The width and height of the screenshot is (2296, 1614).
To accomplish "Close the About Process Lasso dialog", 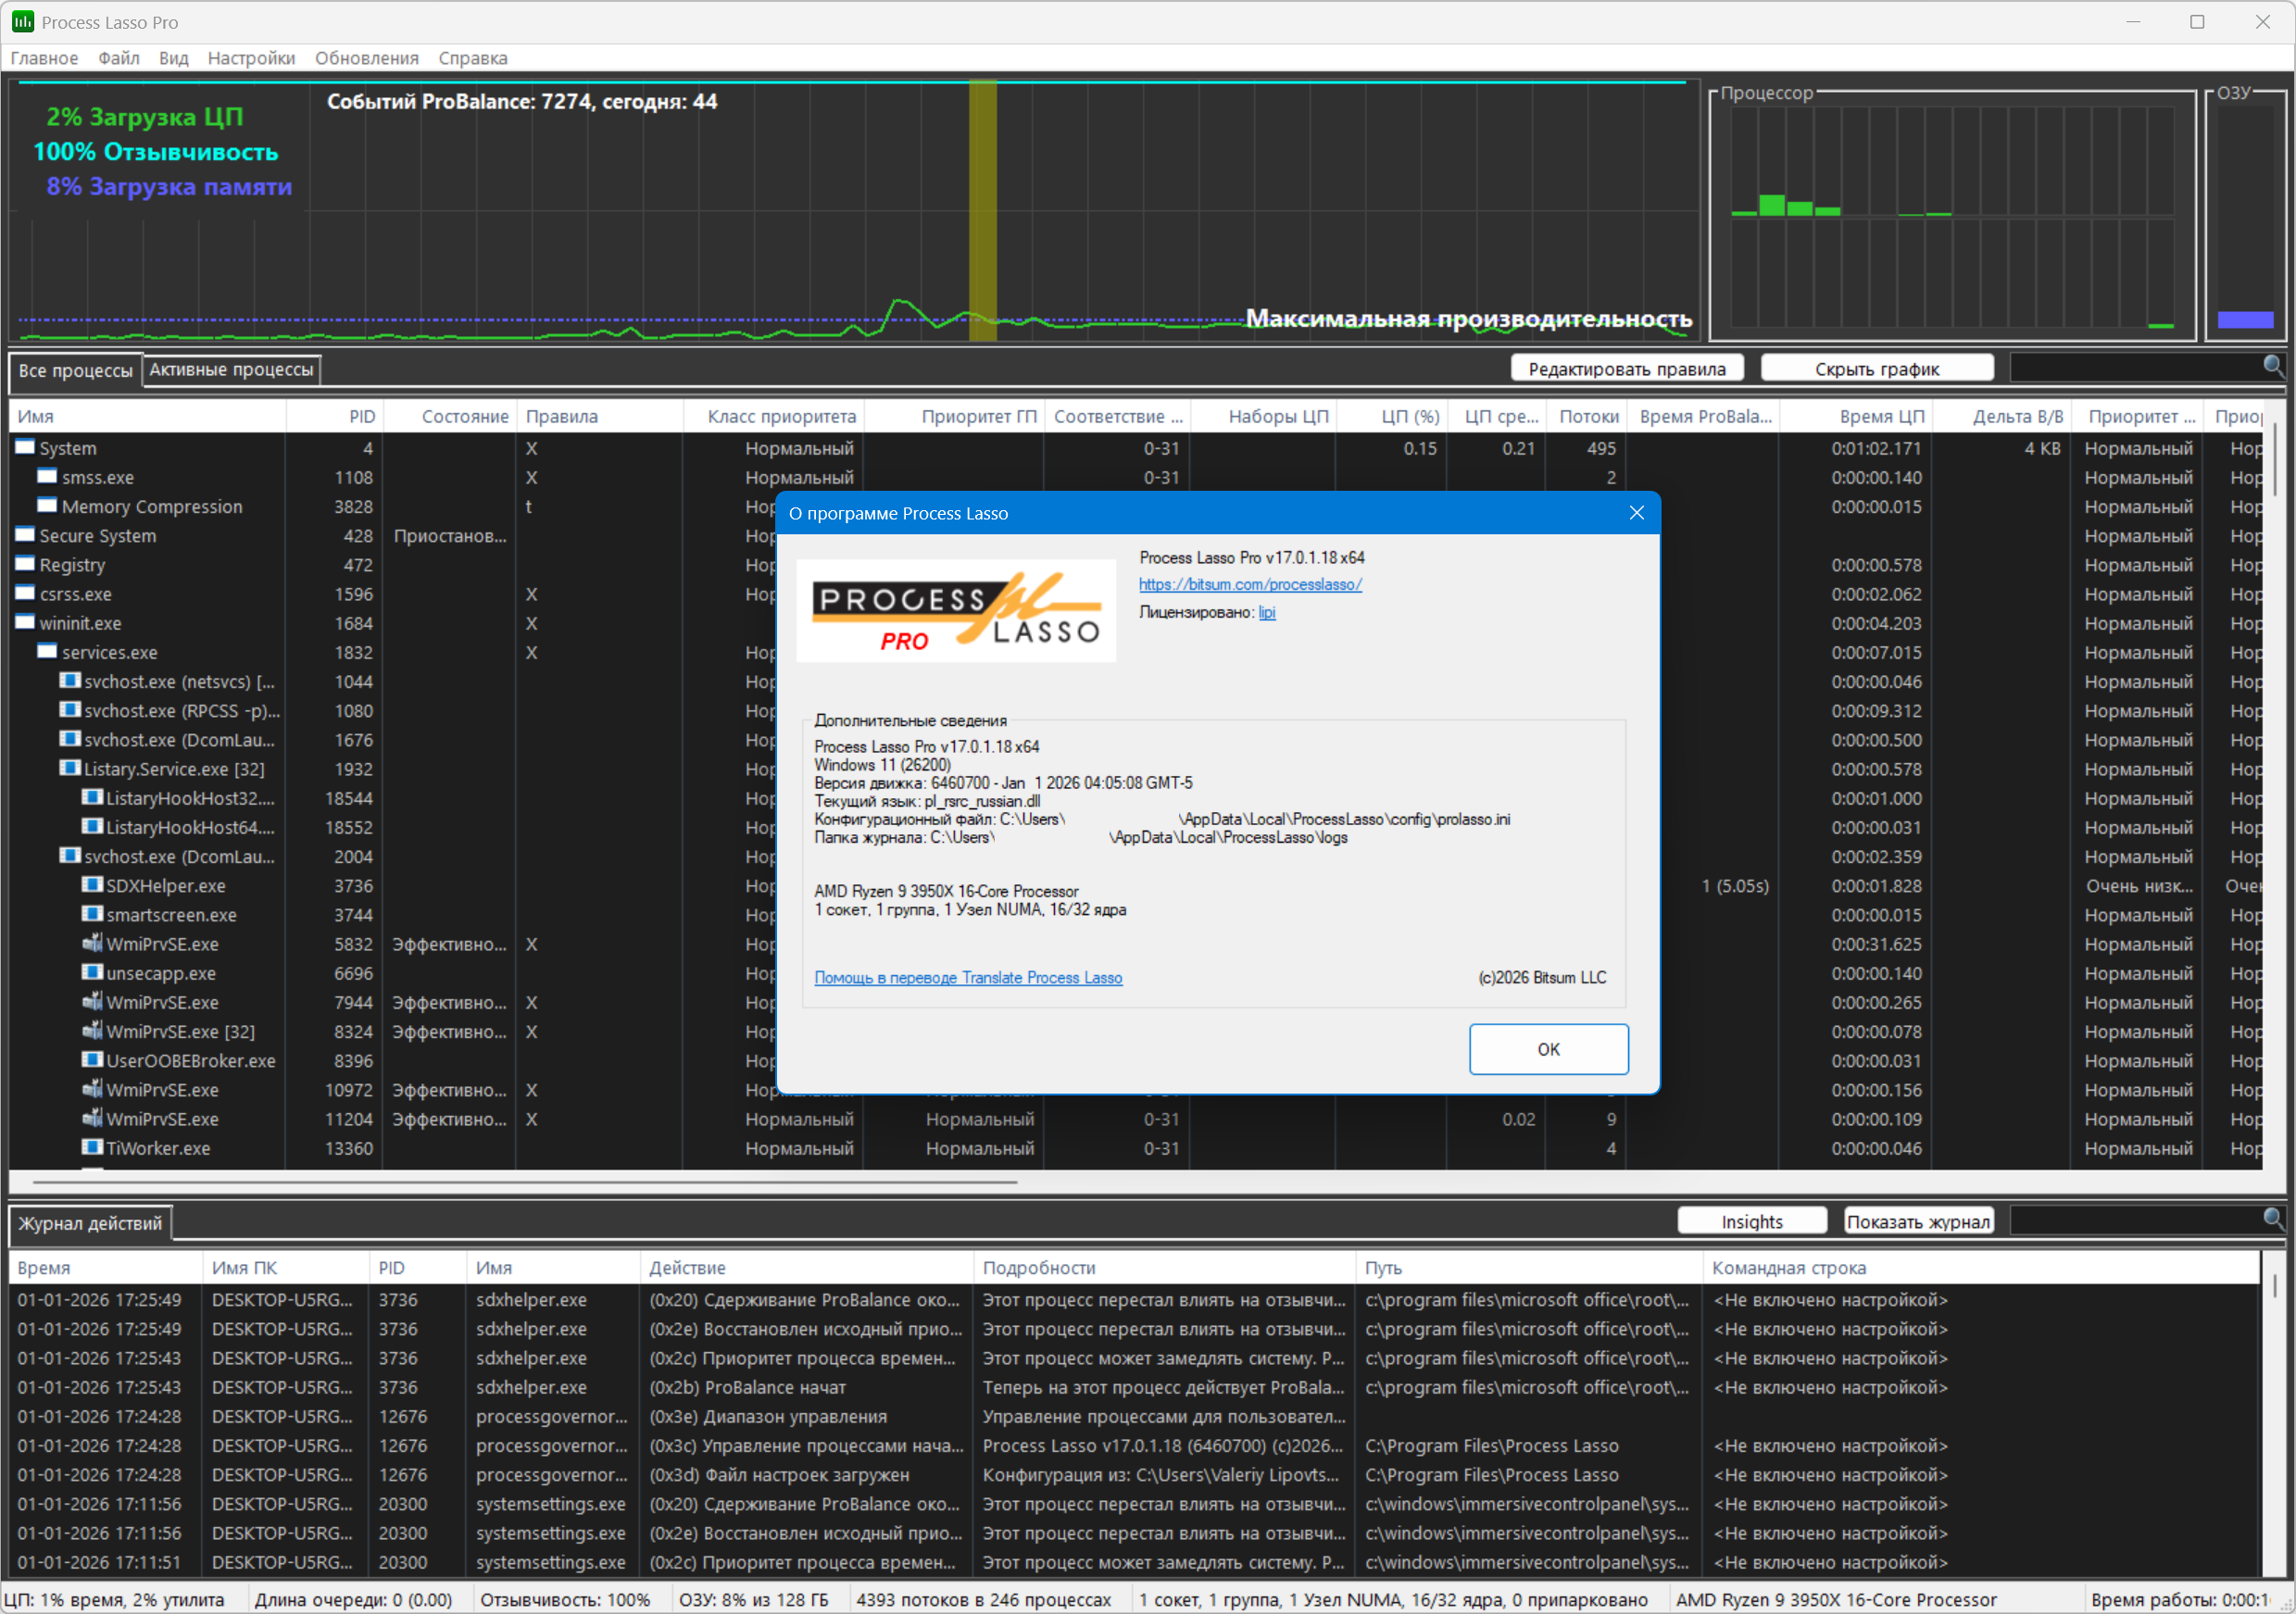I will (1636, 513).
